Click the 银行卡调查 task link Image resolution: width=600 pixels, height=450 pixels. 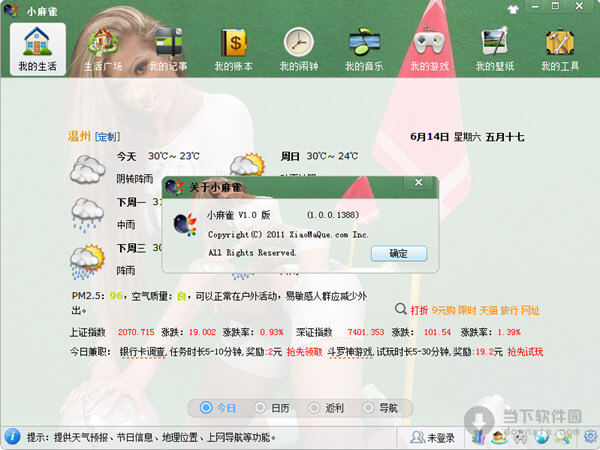coord(142,352)
